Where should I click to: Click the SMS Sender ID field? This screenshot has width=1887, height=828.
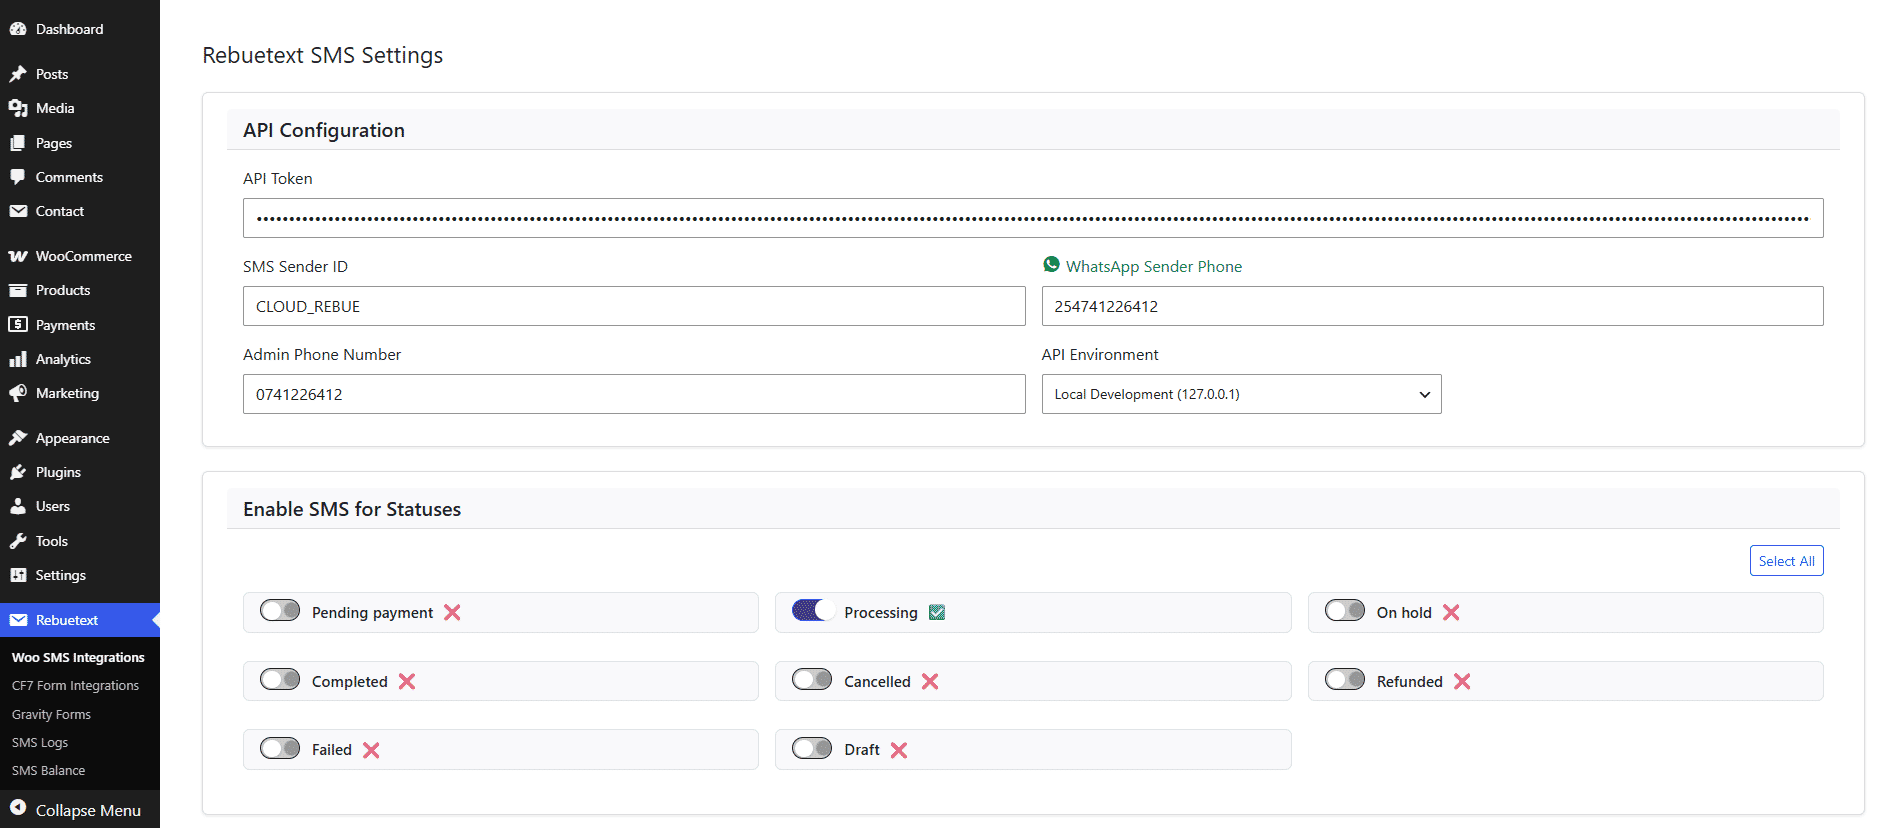(x=634, y=306)
